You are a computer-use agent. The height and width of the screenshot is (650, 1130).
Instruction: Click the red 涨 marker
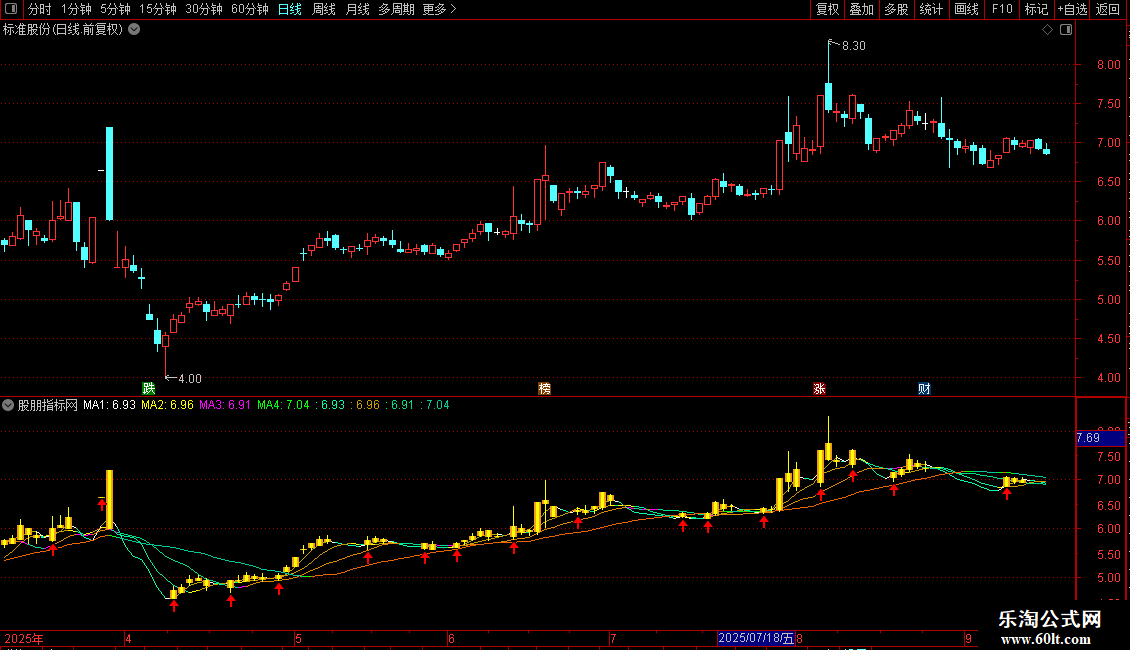819,388
